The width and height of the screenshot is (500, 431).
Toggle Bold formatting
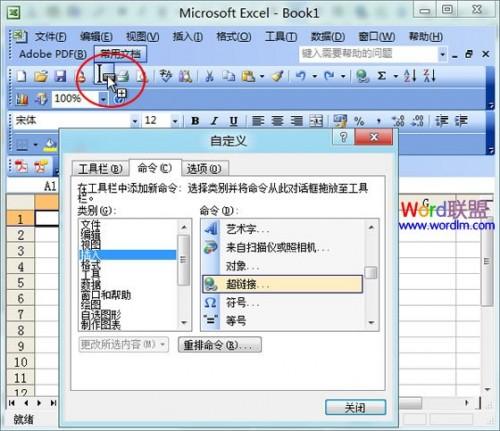point(195,121)
